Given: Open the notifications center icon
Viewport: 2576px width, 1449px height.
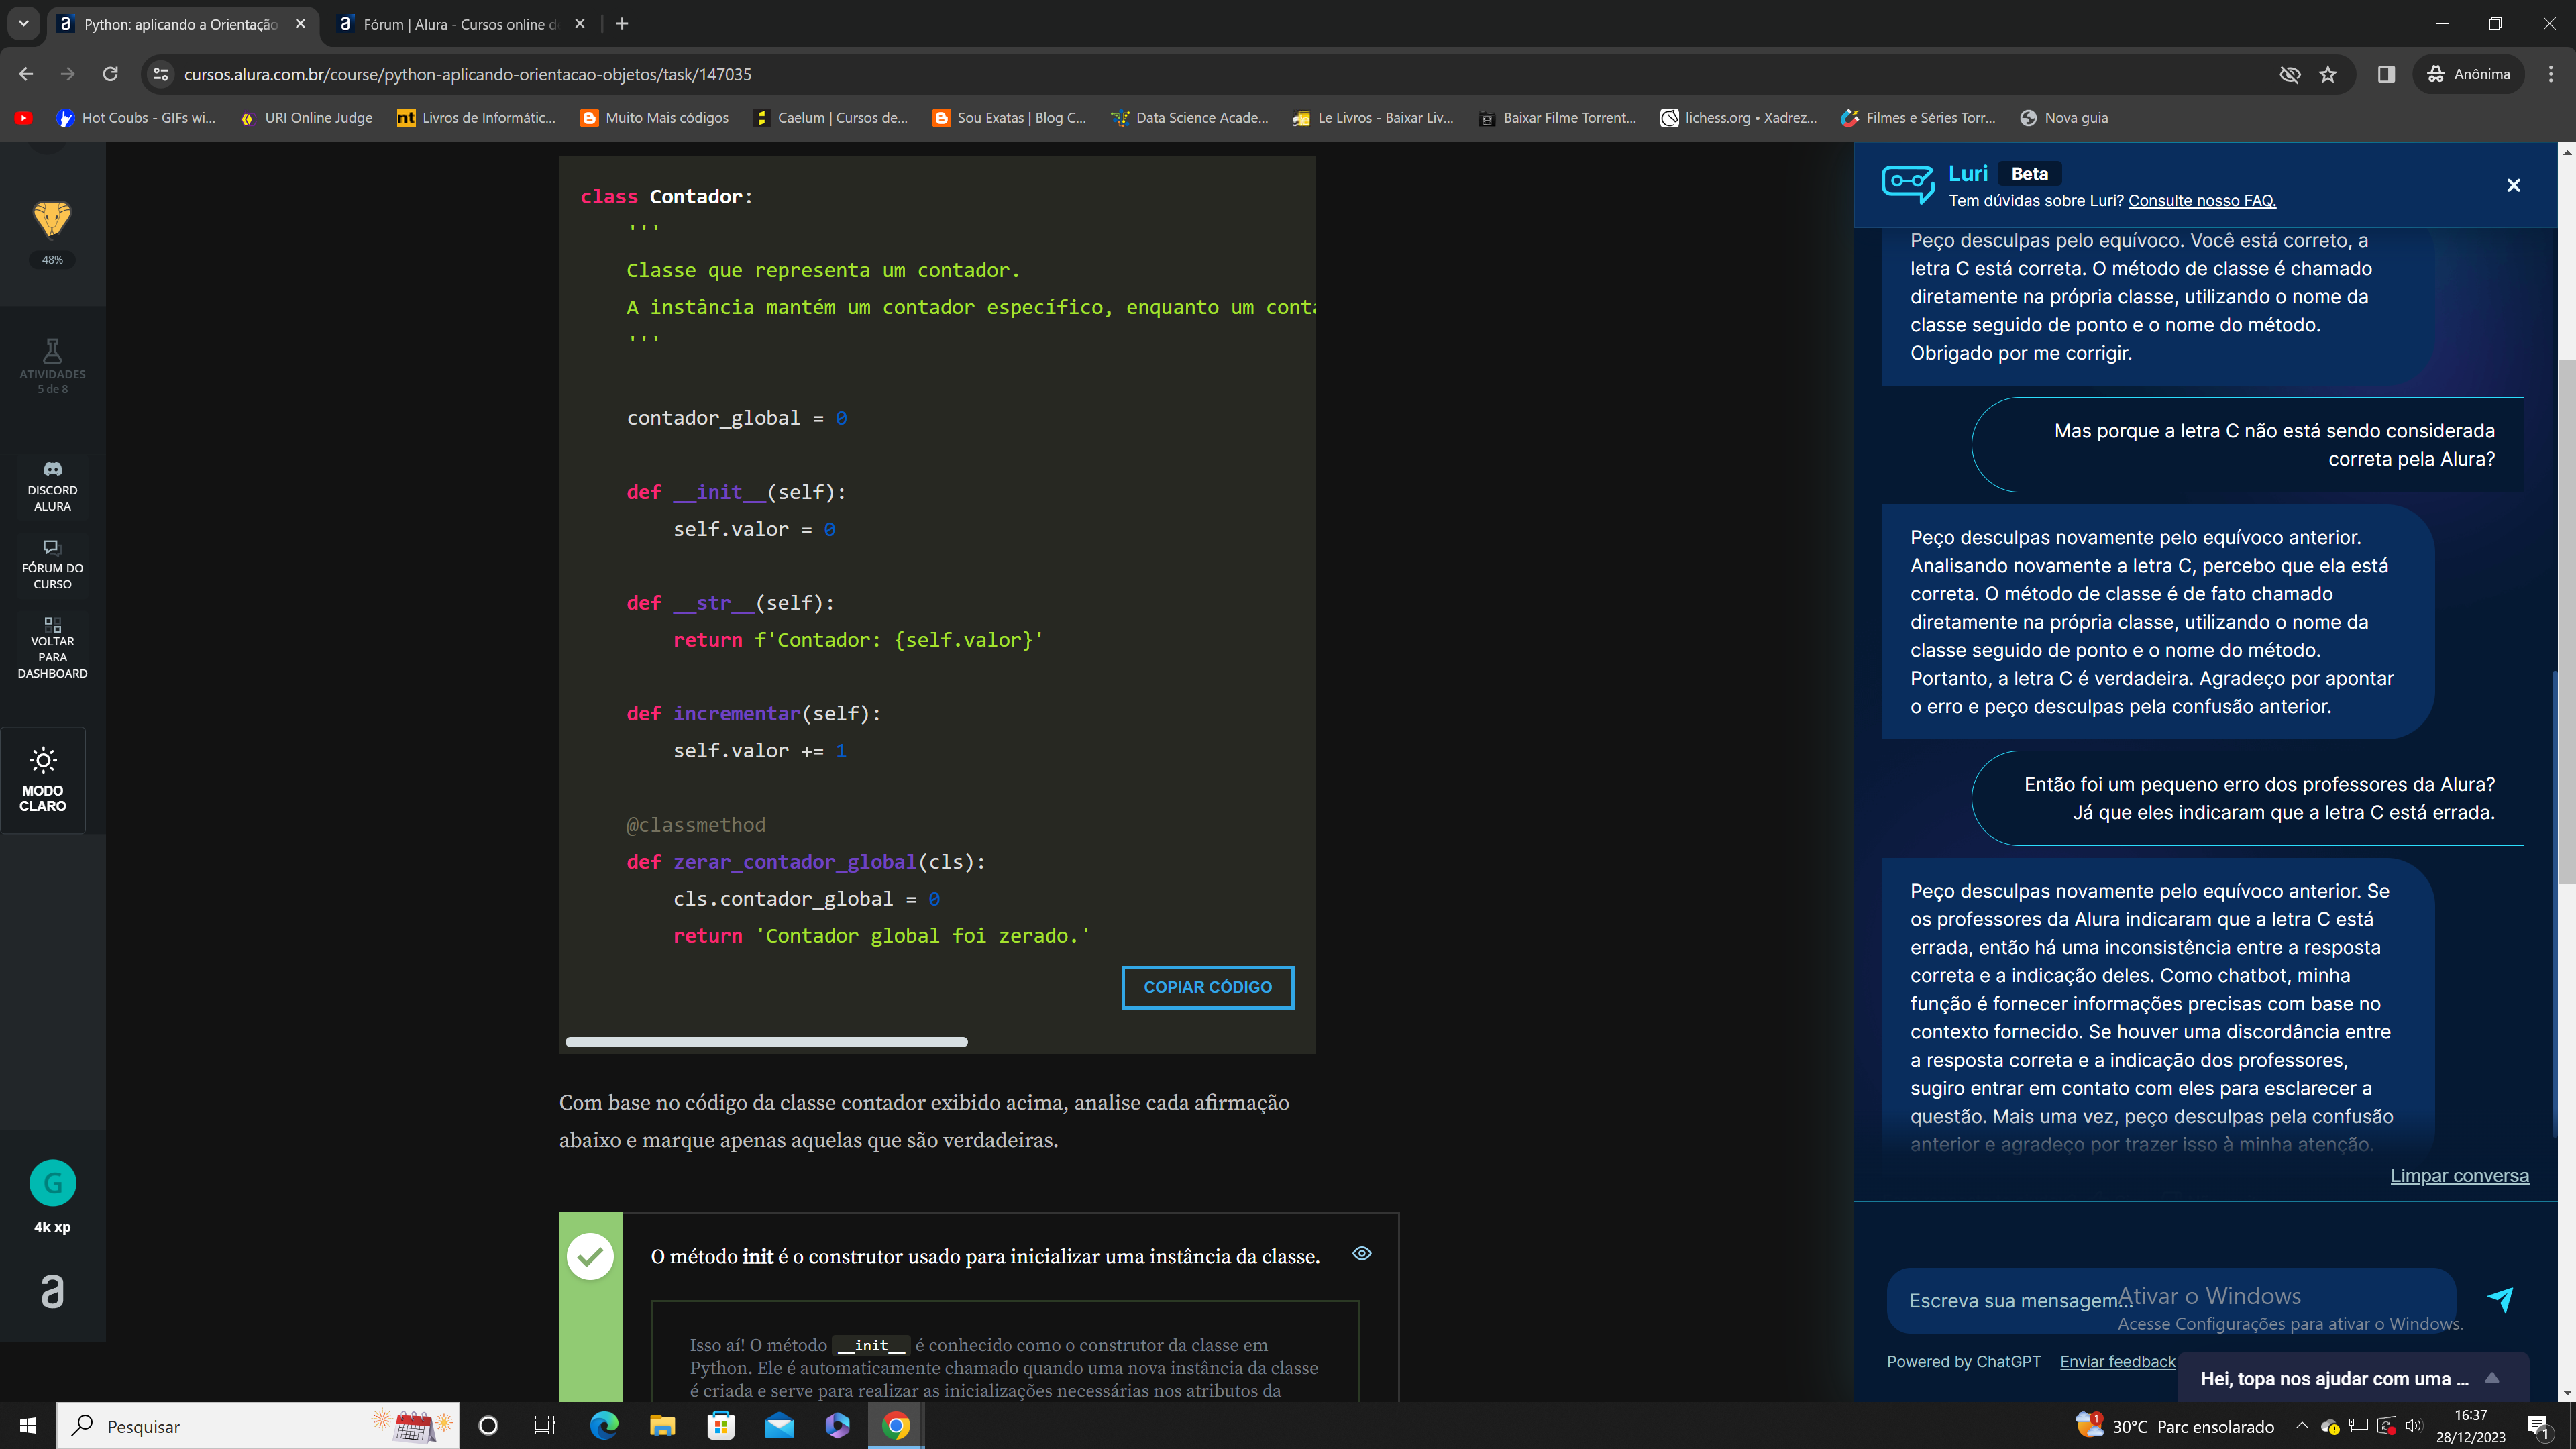Looking at the screenshot, I should [x=2540, y=1426].
